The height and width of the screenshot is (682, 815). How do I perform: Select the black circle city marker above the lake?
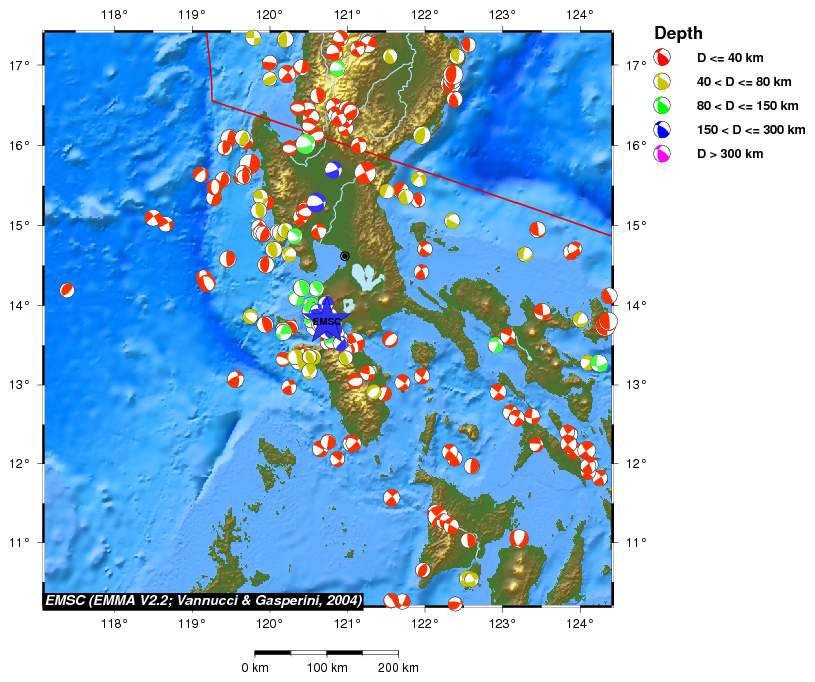coord(345,256)
